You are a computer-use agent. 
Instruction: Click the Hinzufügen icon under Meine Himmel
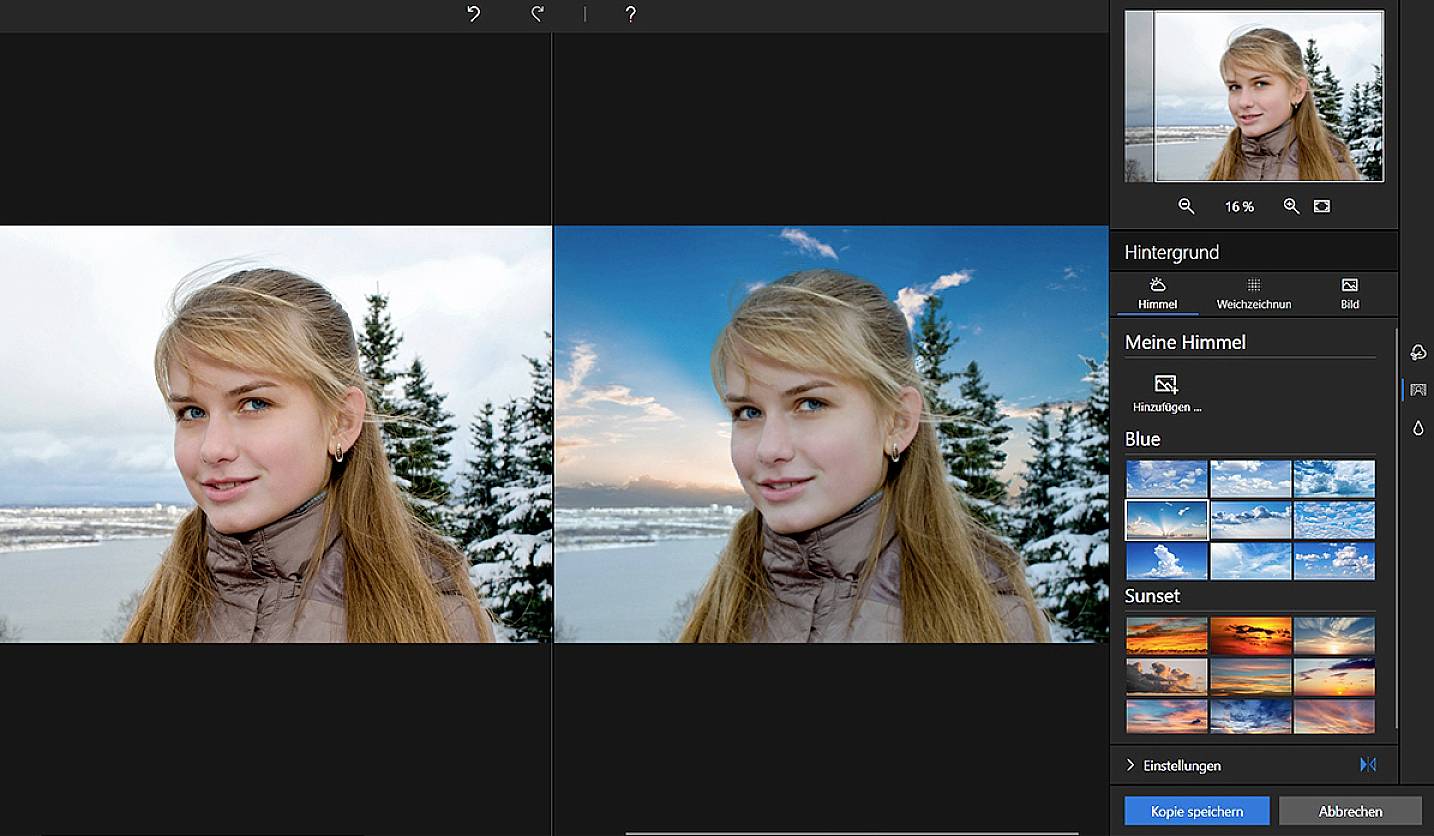pos(1165,383)
